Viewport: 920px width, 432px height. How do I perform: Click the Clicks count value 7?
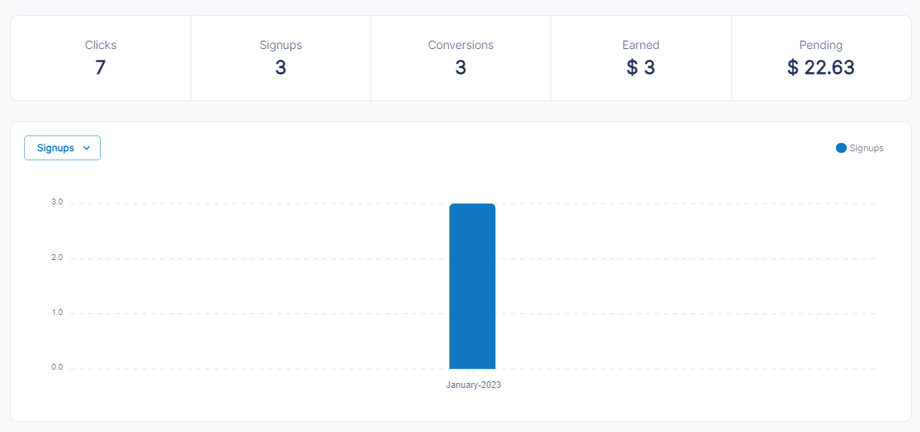coord(101,68)
